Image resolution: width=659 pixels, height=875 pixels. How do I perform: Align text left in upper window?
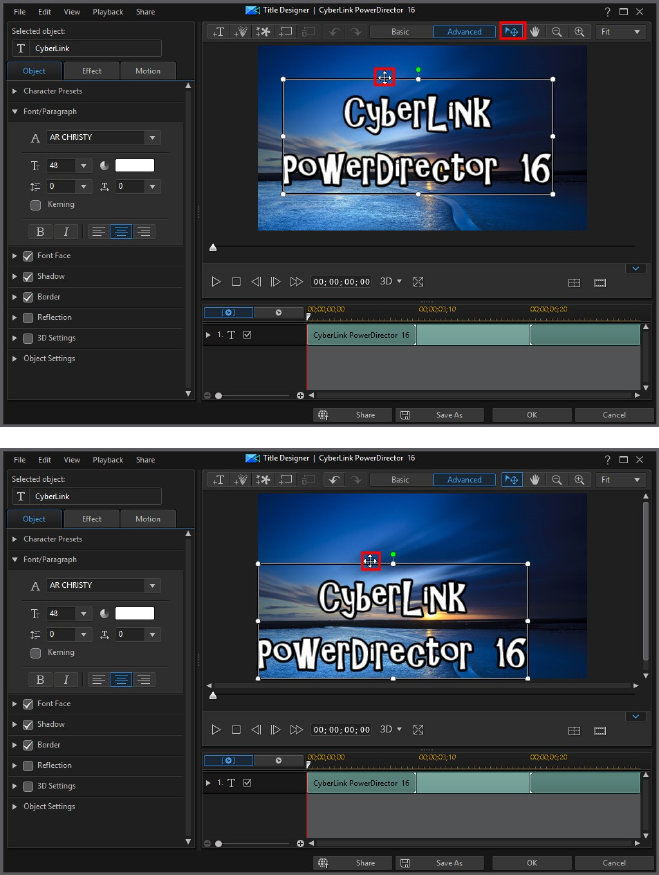click(x=98, y=232)
